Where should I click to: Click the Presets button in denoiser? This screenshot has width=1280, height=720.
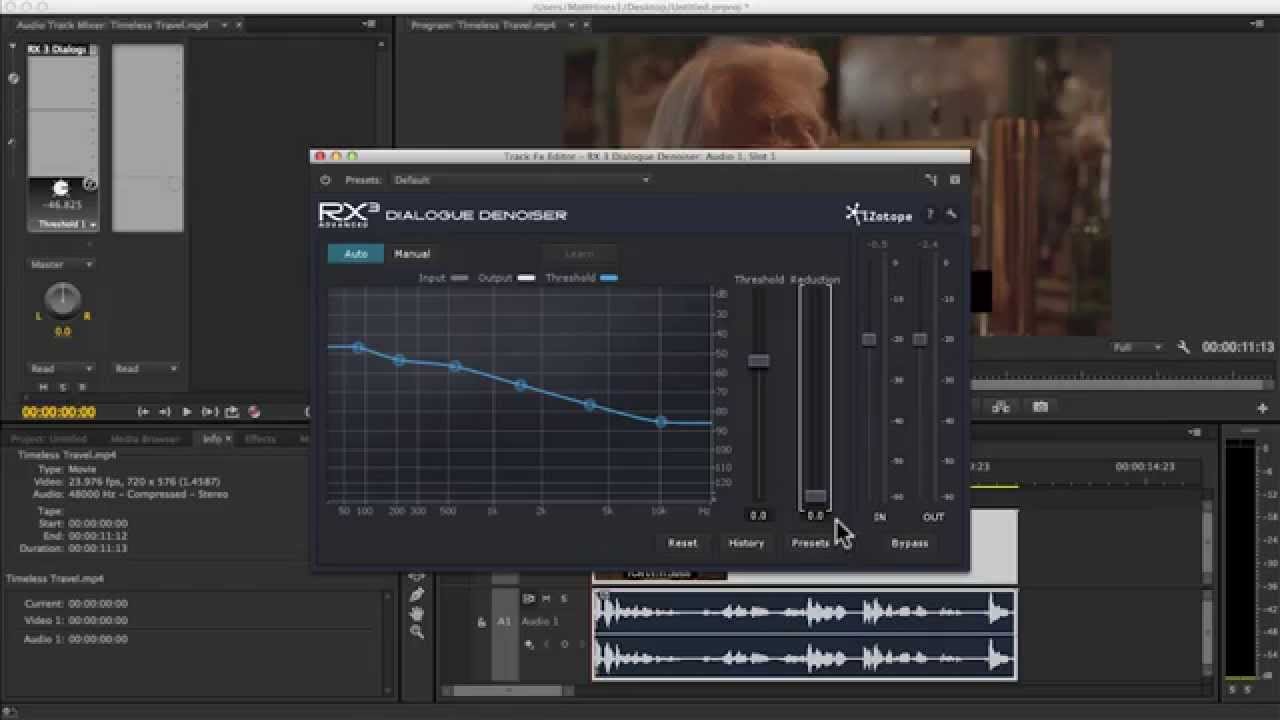tap(810, 543)
